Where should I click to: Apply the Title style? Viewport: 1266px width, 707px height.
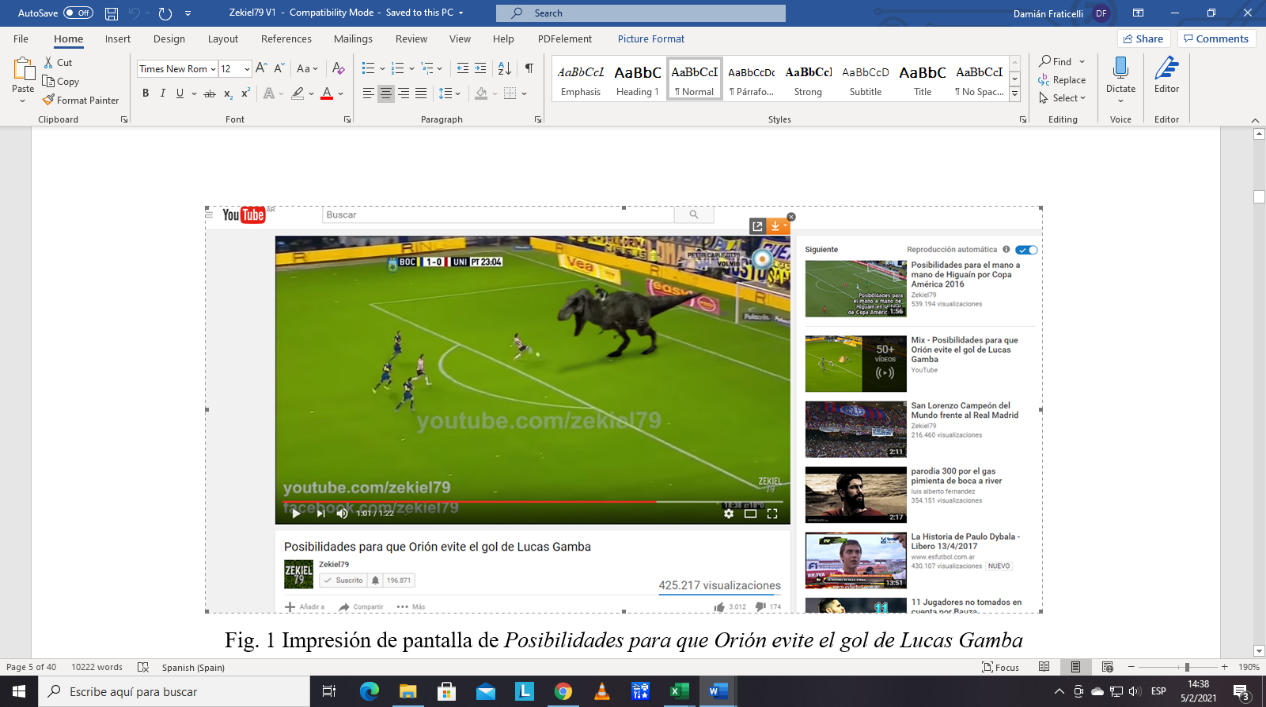point(922,79)
